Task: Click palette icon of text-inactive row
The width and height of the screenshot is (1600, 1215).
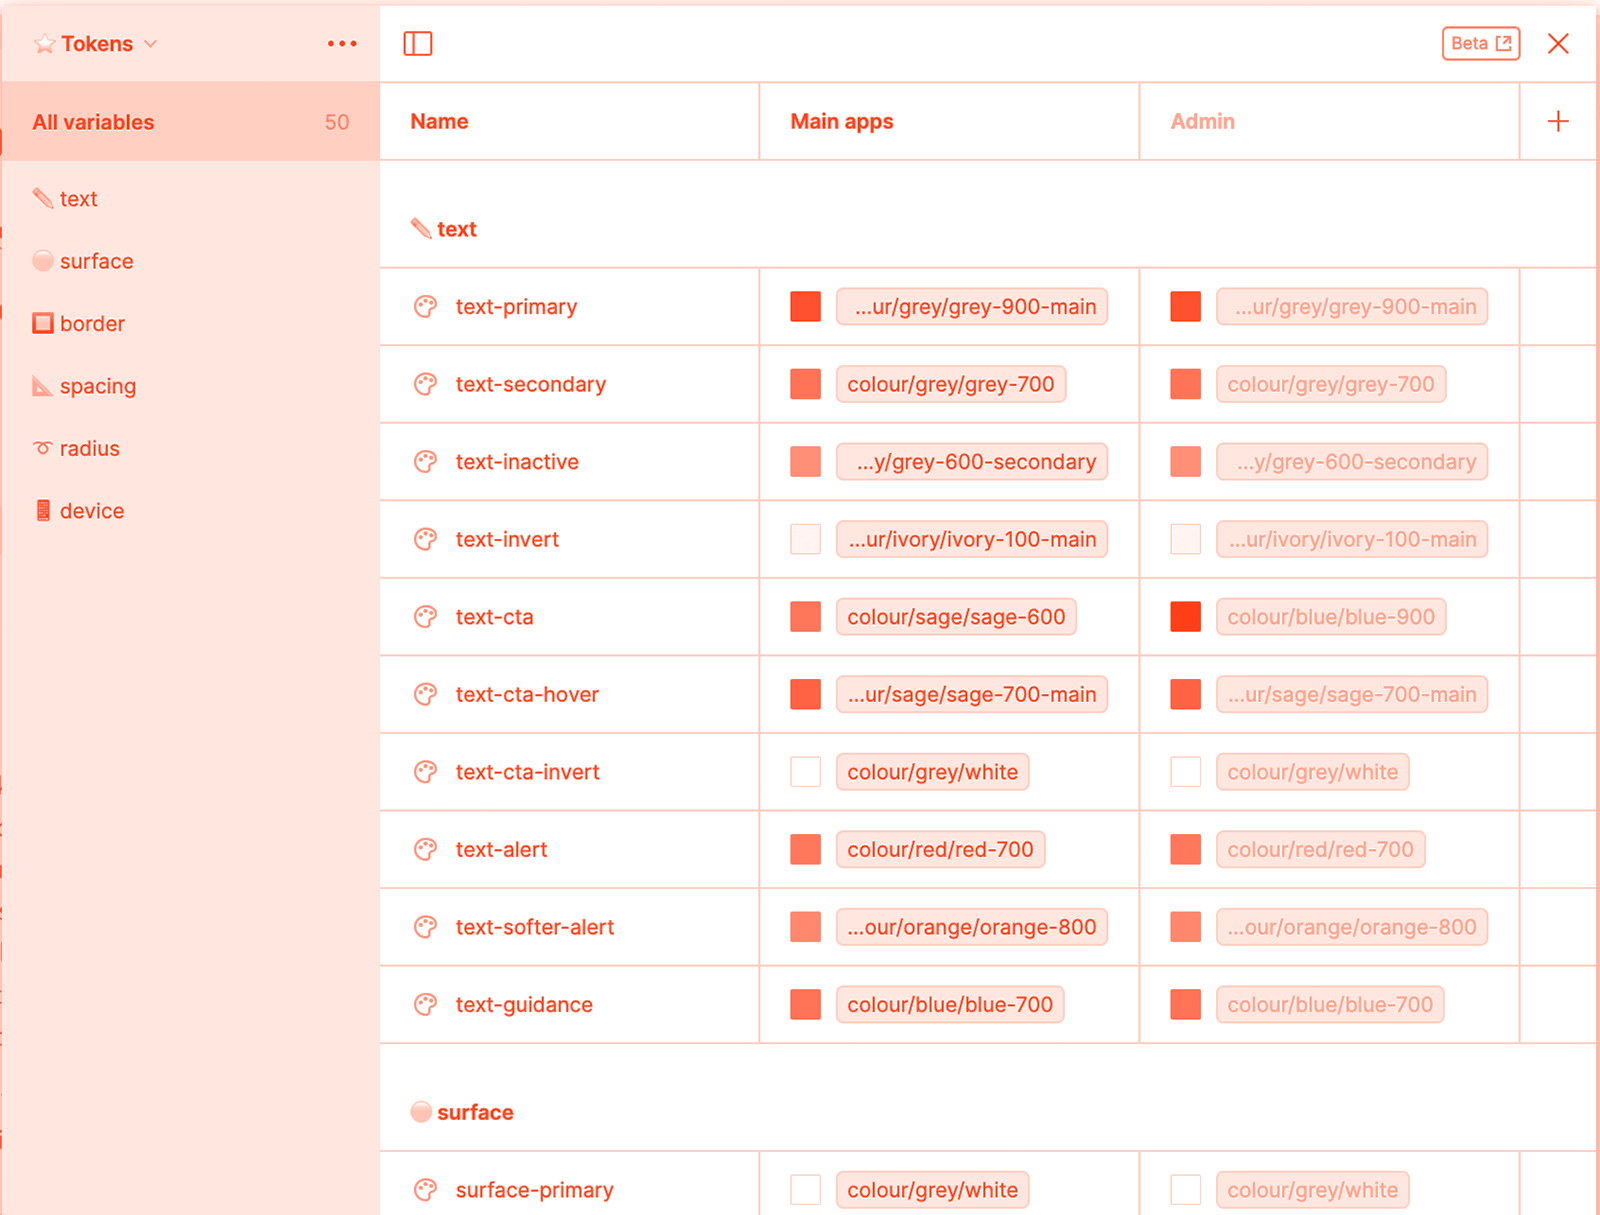Action: pos(425,462)
